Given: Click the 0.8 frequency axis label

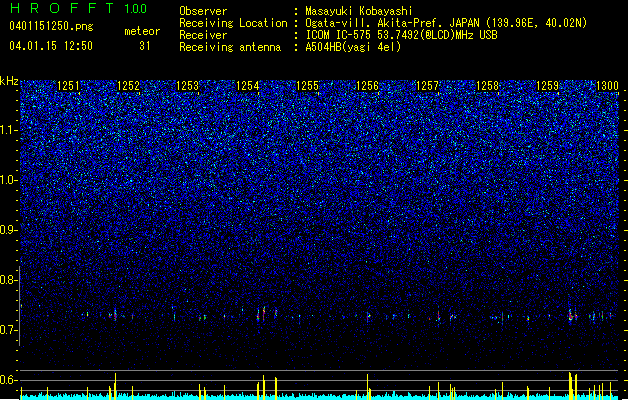Looking at the screenshot, I should click(9, 280).
